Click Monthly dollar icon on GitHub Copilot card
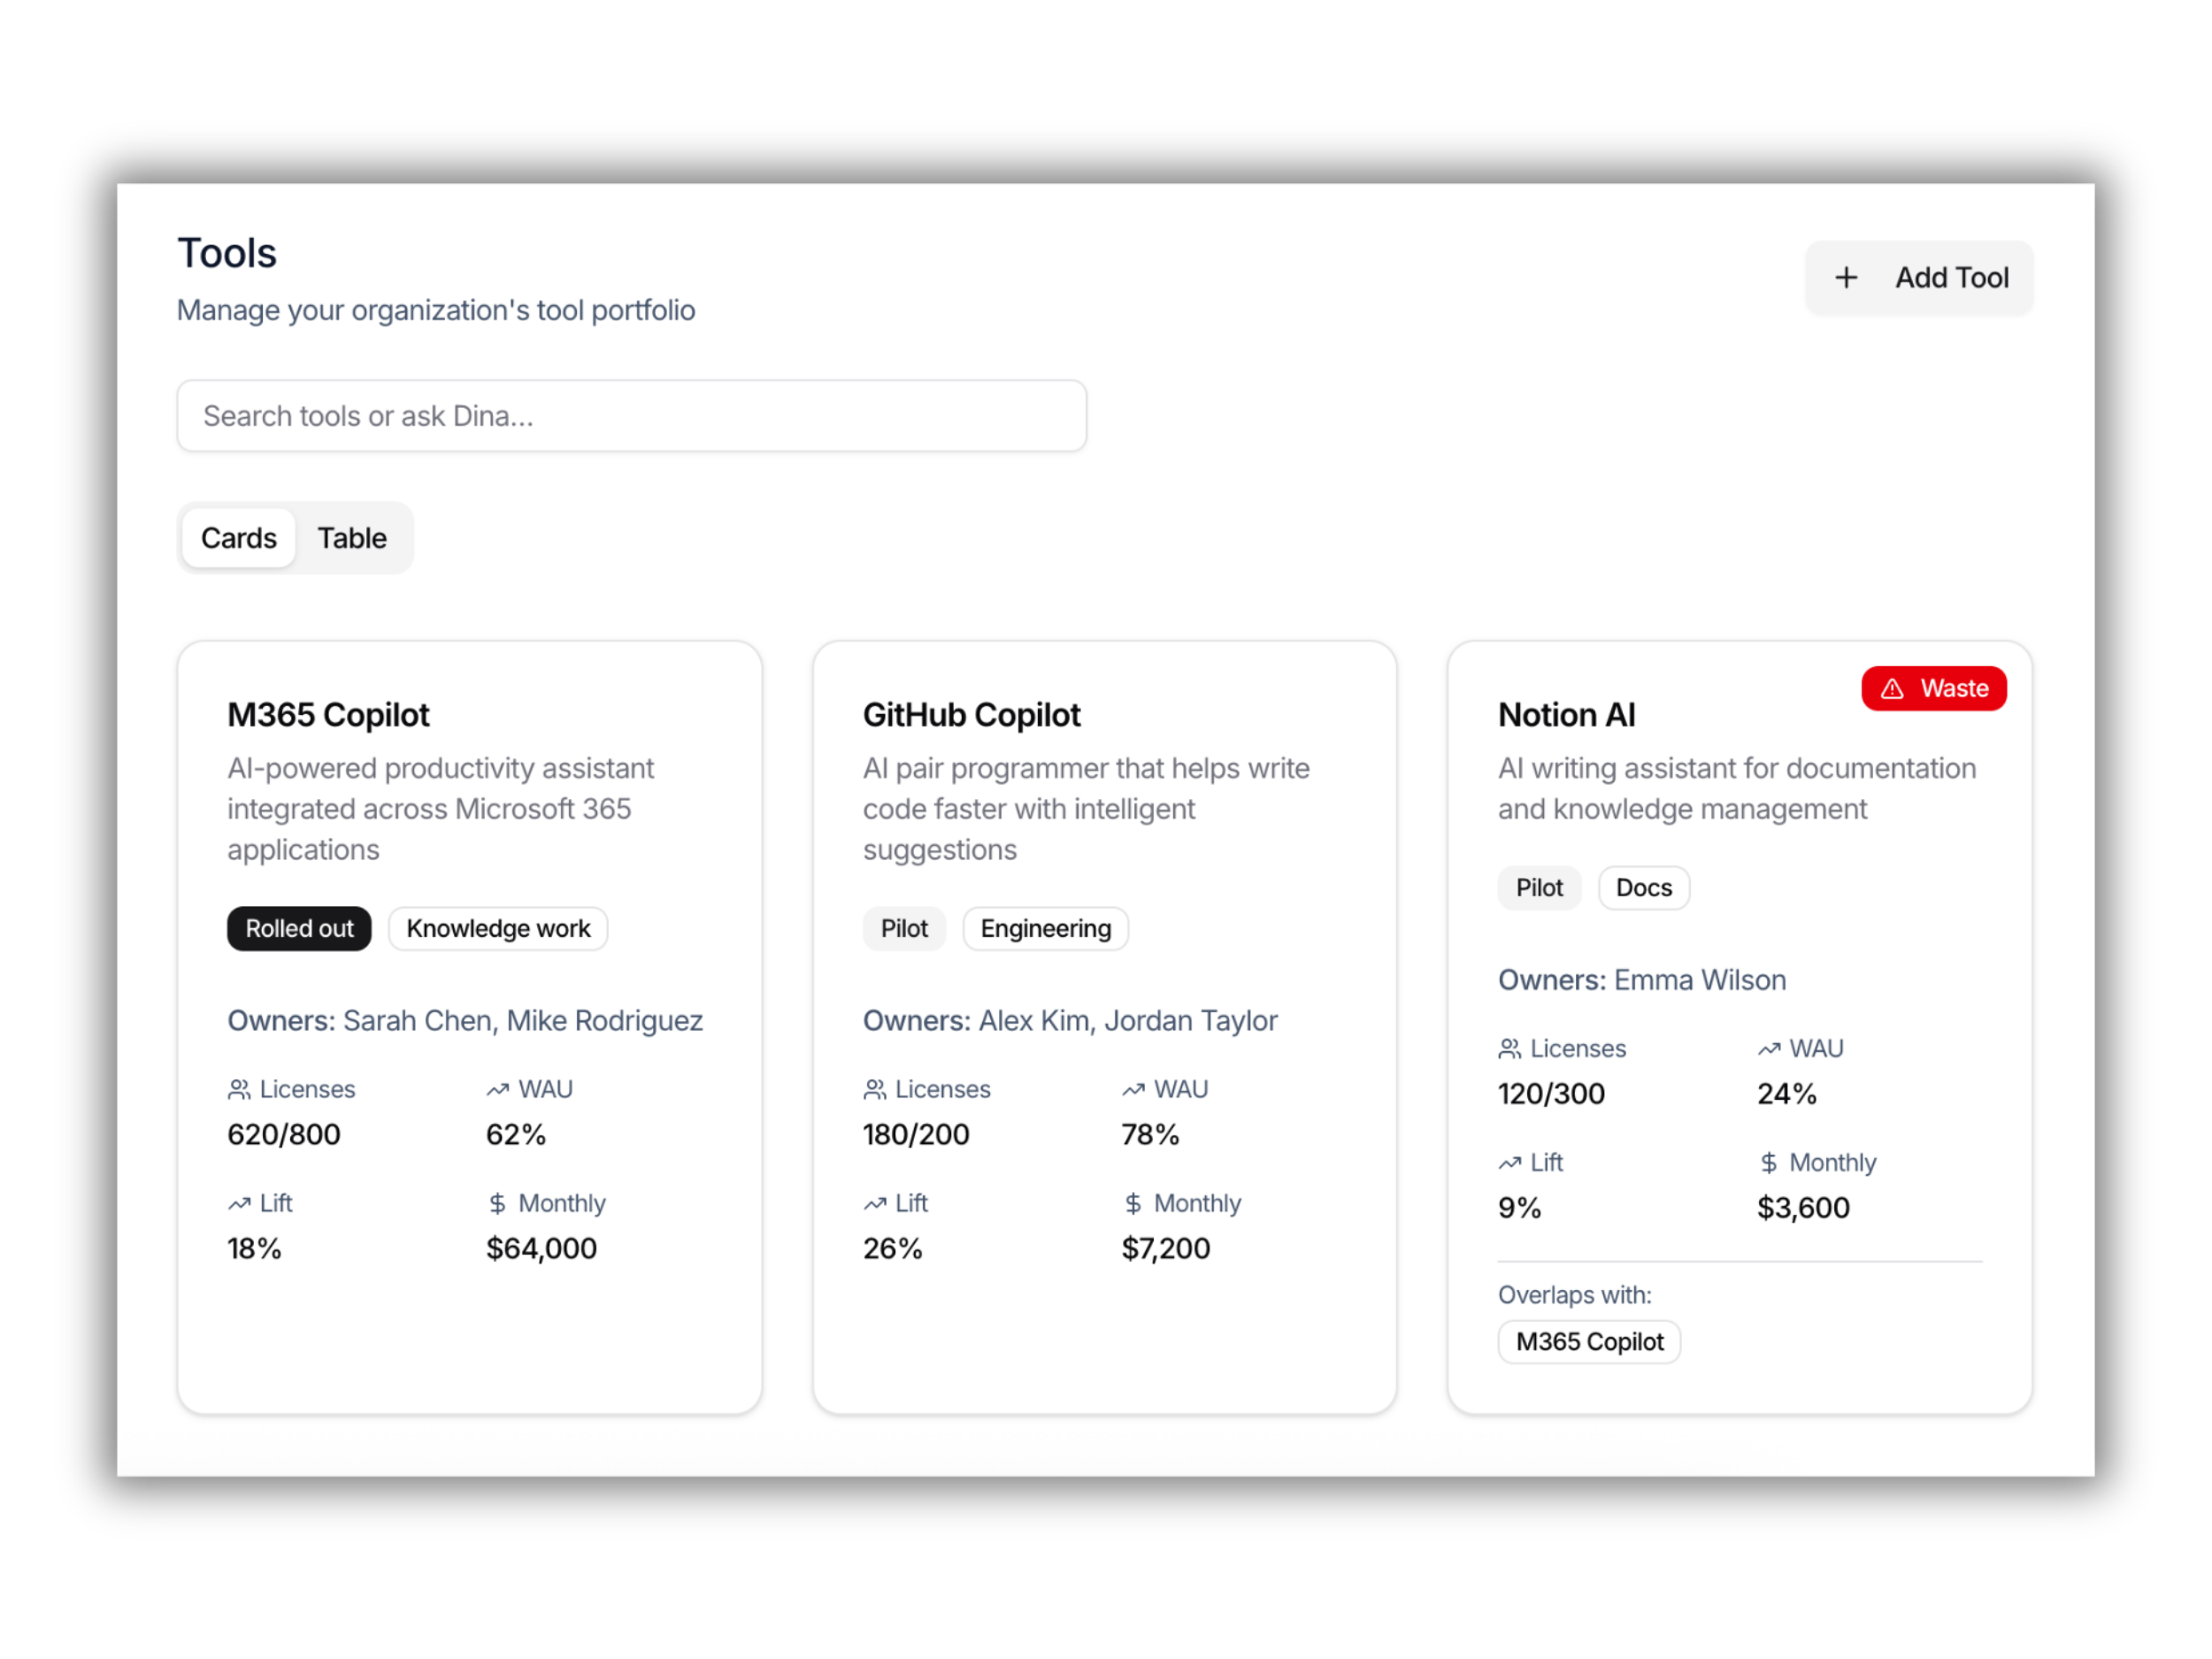 (x=1132, y=1203)
